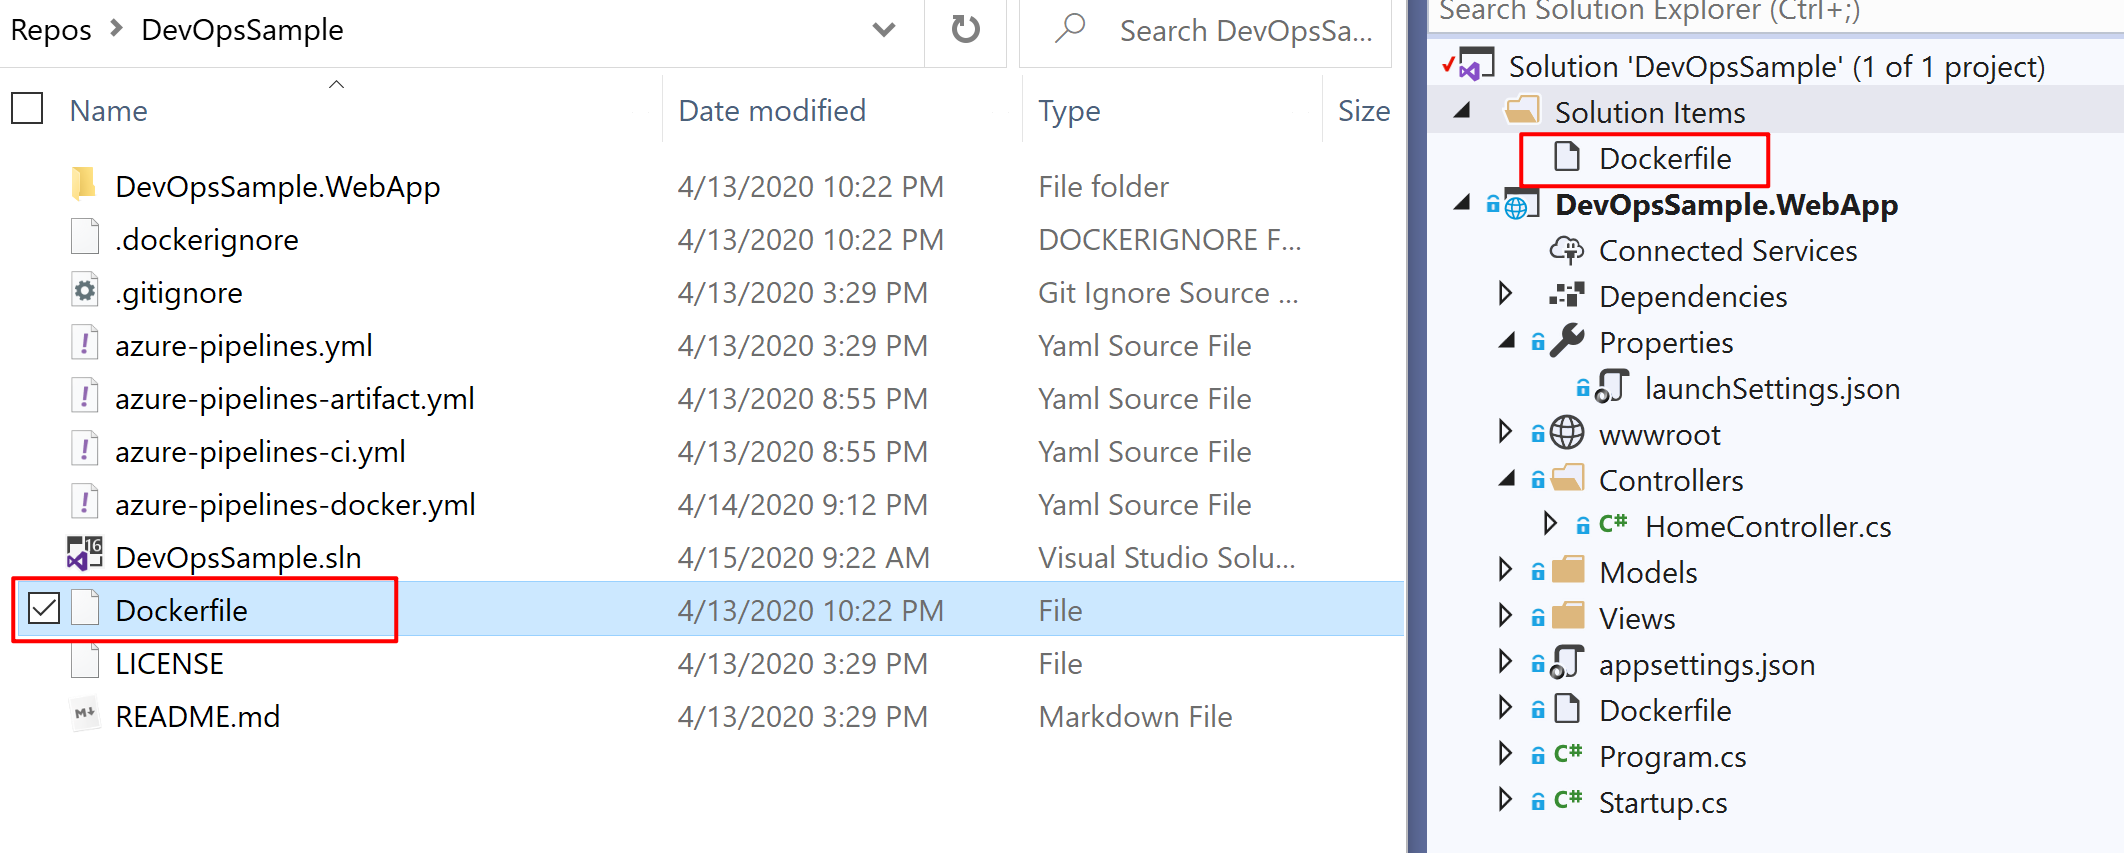Select Dockerfile under Solution Items
Image resolution: width=2124 pixels, height=853 pixels.
(1665, 158)
